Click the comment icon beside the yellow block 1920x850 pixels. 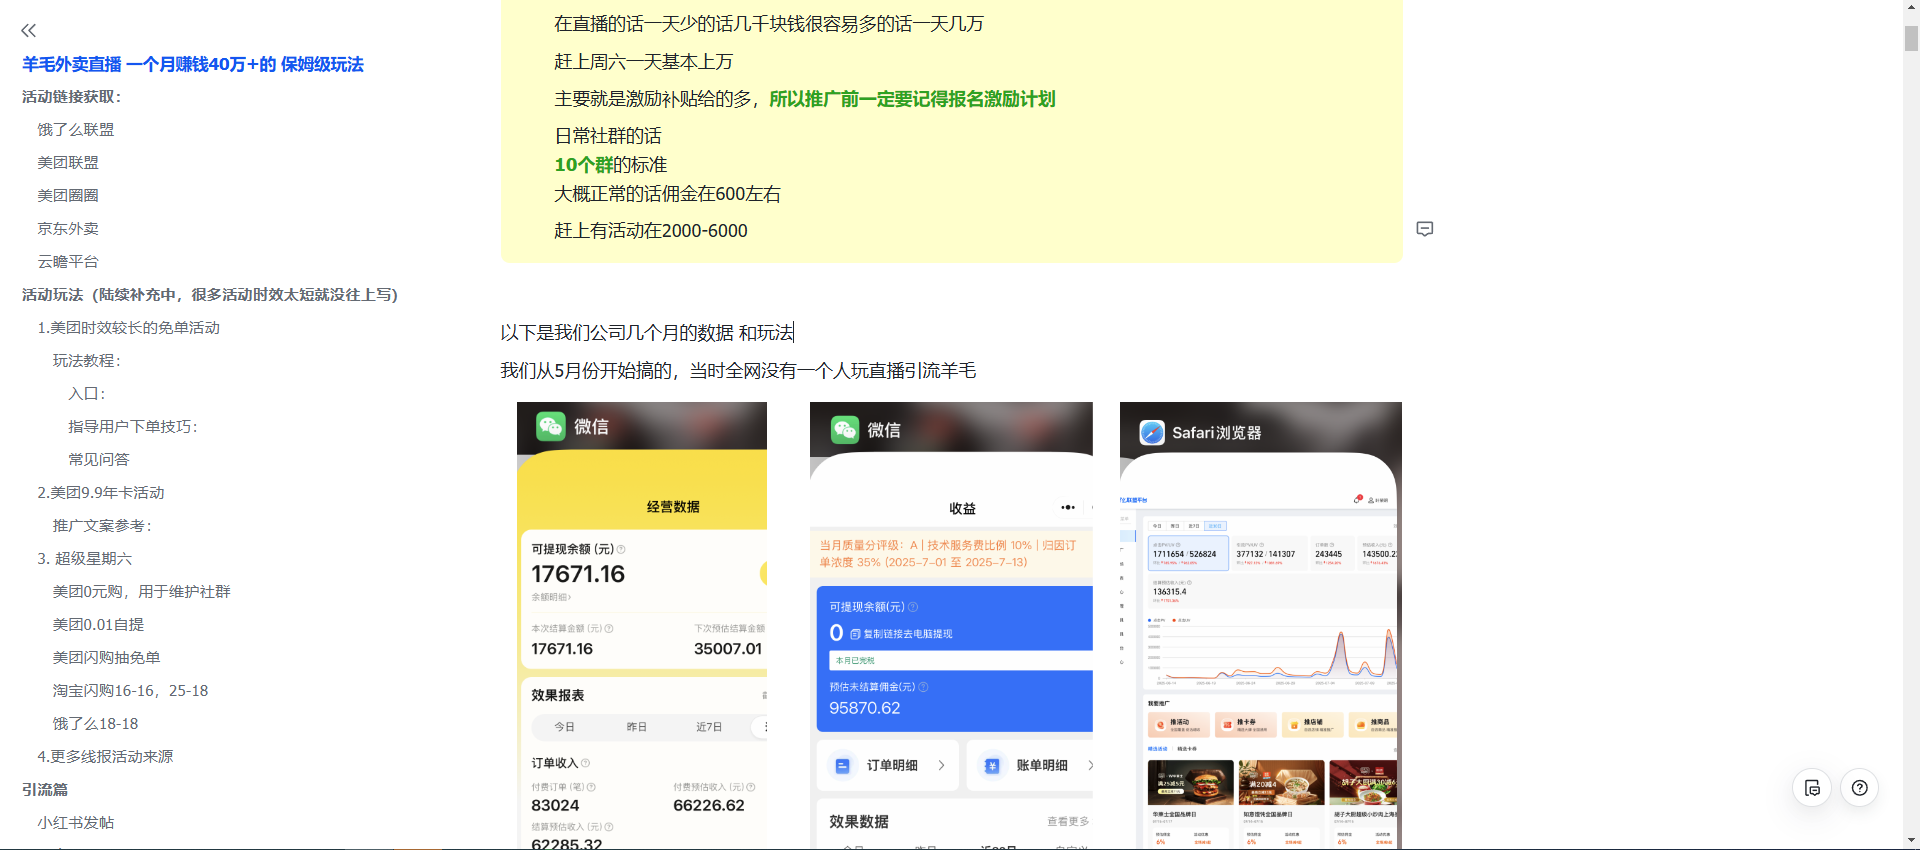[1425, 229]
